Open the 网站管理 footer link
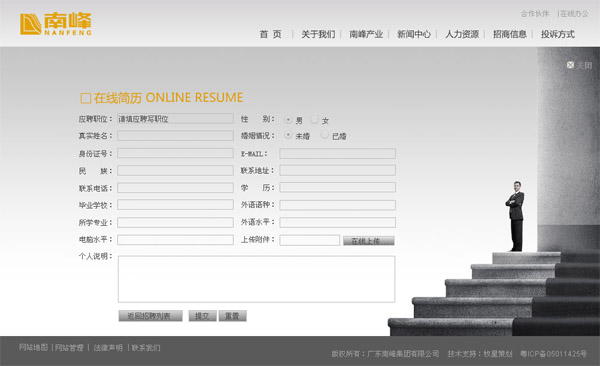Viewport: 600px width, 366px height. pos(69,348)
